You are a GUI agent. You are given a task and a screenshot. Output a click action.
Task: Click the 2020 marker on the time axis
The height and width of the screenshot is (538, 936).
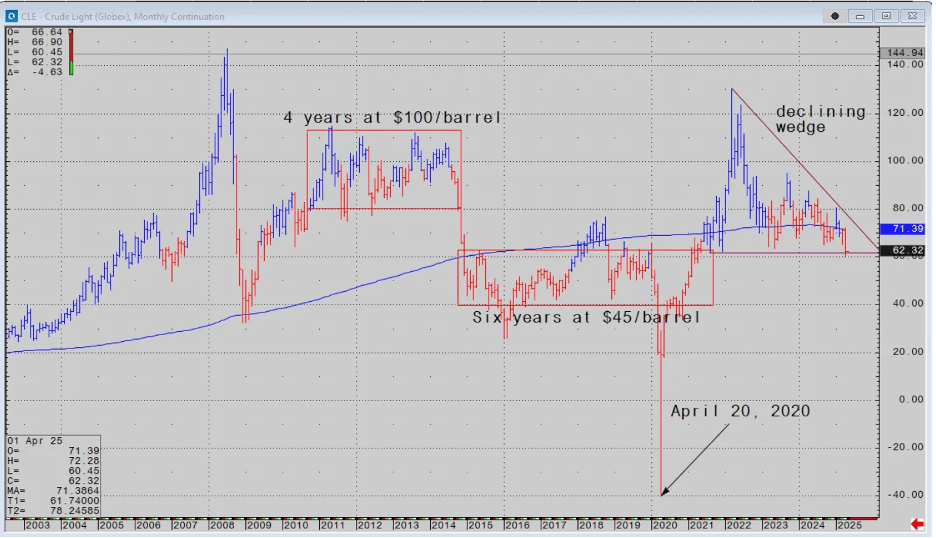point(659,524)
